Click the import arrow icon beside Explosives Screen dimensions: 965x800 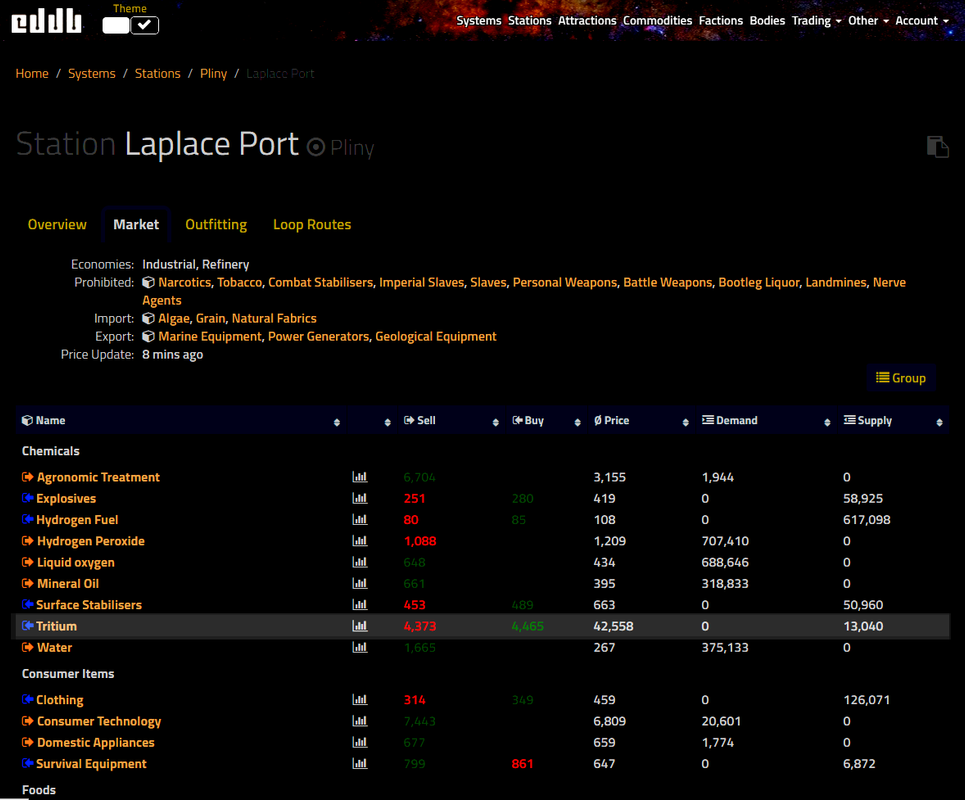point(28,498)
